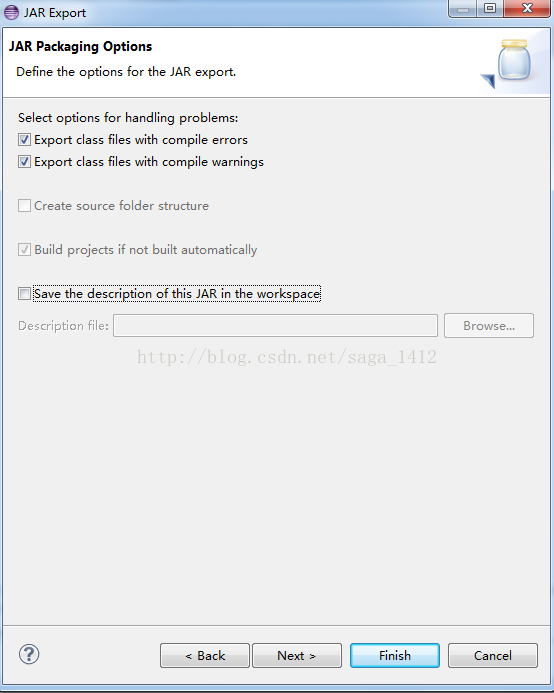
Task: Cancel the JAR export dialog
Action: coord(493,655)
